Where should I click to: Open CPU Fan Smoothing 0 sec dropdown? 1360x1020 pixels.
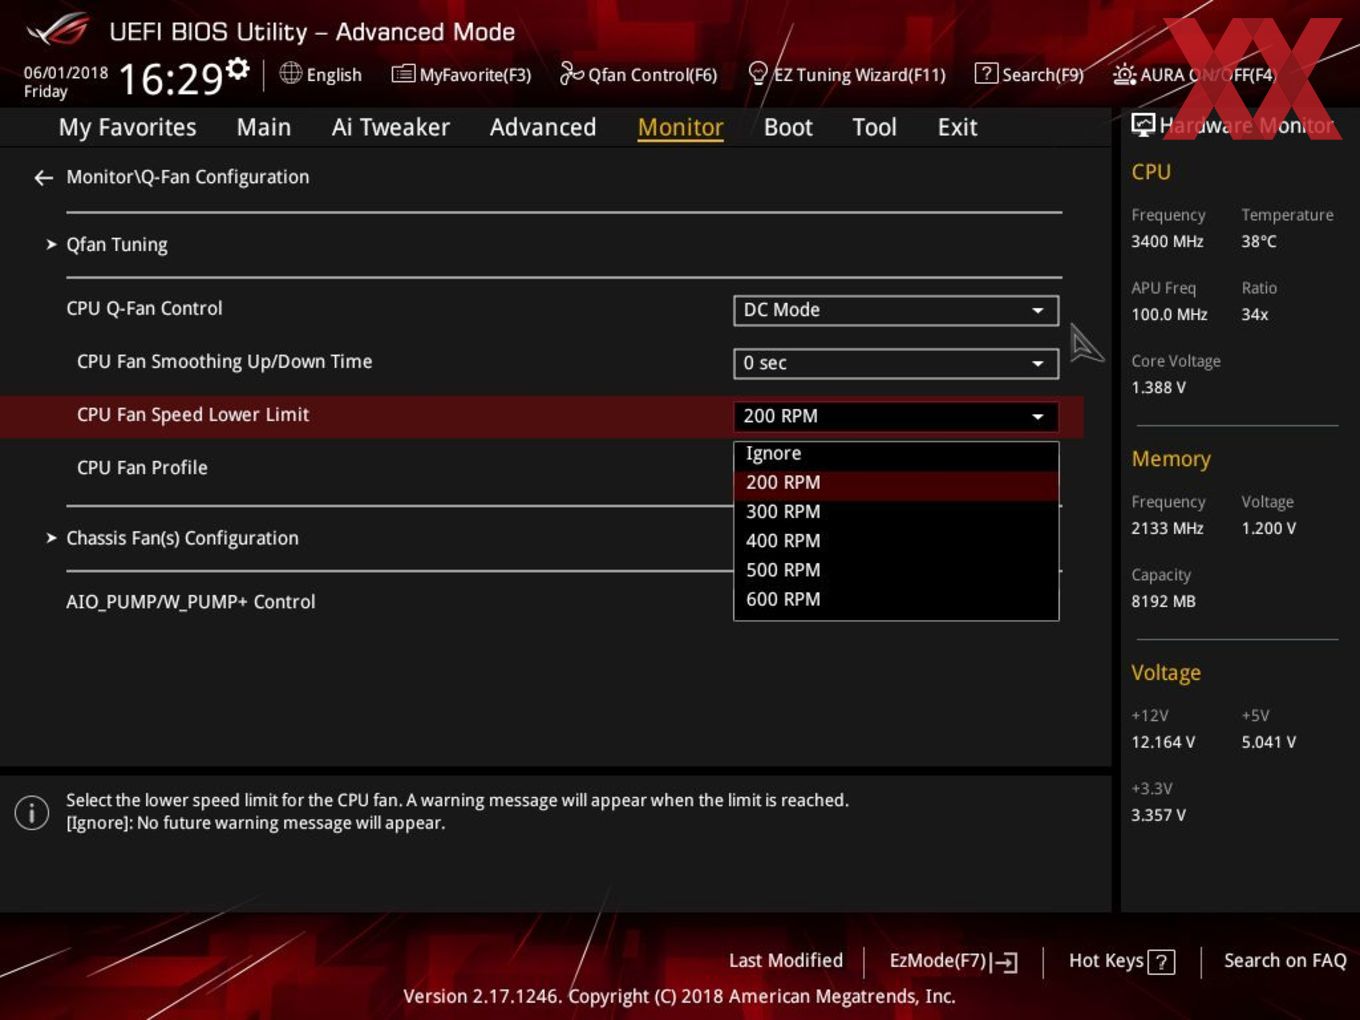pos(896,363)
